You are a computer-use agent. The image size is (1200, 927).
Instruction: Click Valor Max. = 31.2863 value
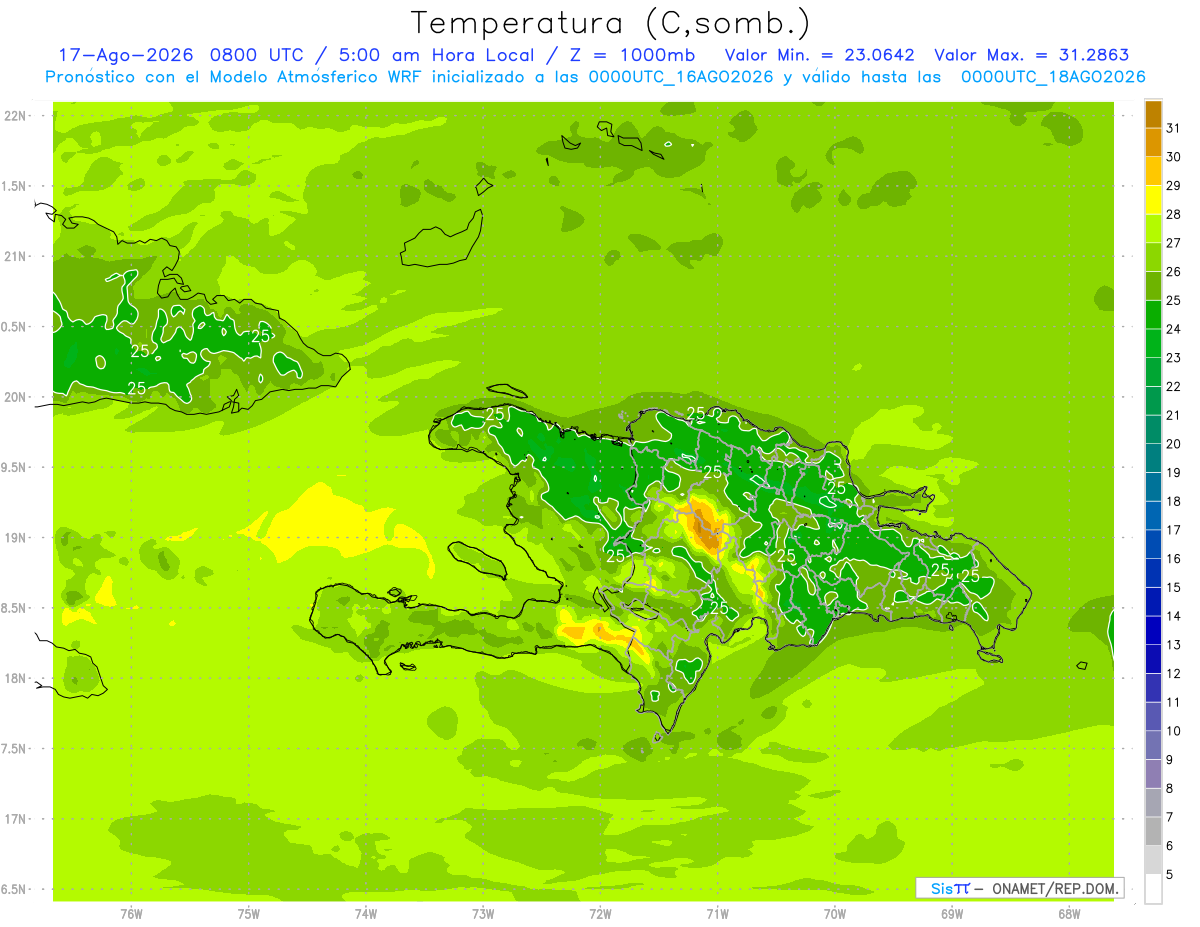[1031, 55]
